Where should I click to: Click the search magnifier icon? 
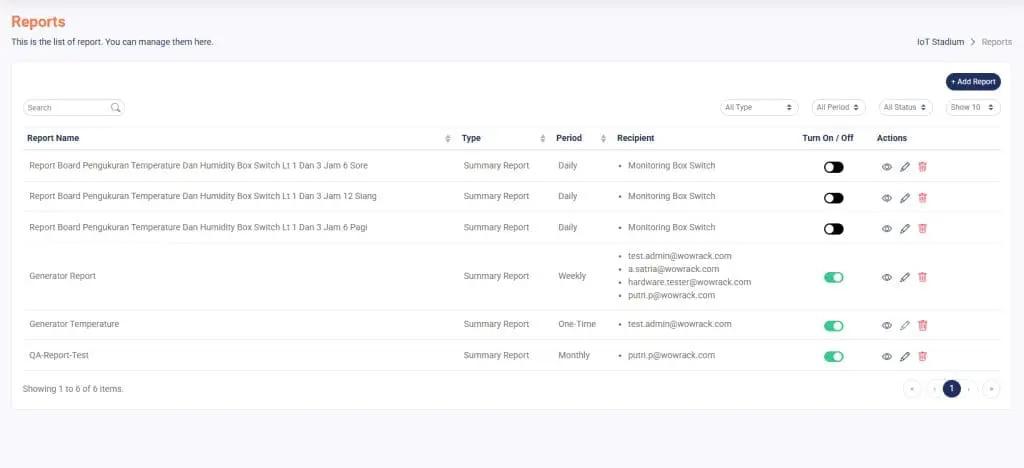[116, 108]
